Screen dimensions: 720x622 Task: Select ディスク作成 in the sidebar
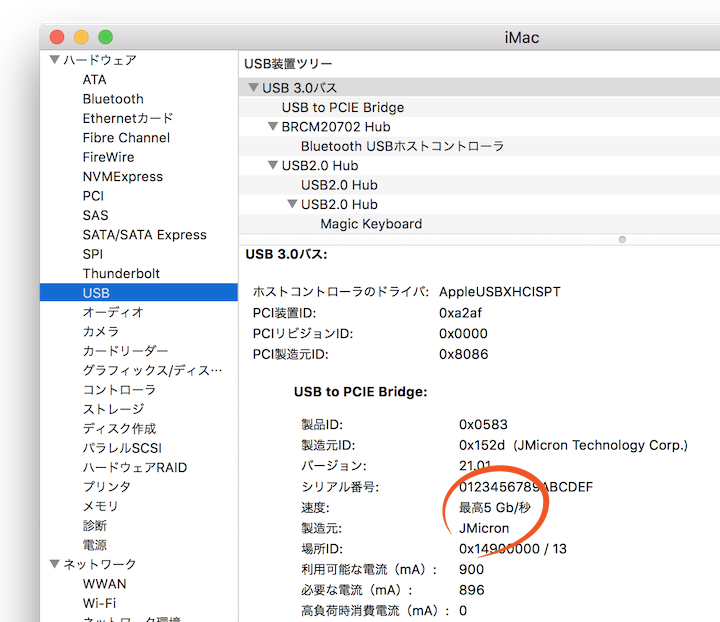click(119, 429)
